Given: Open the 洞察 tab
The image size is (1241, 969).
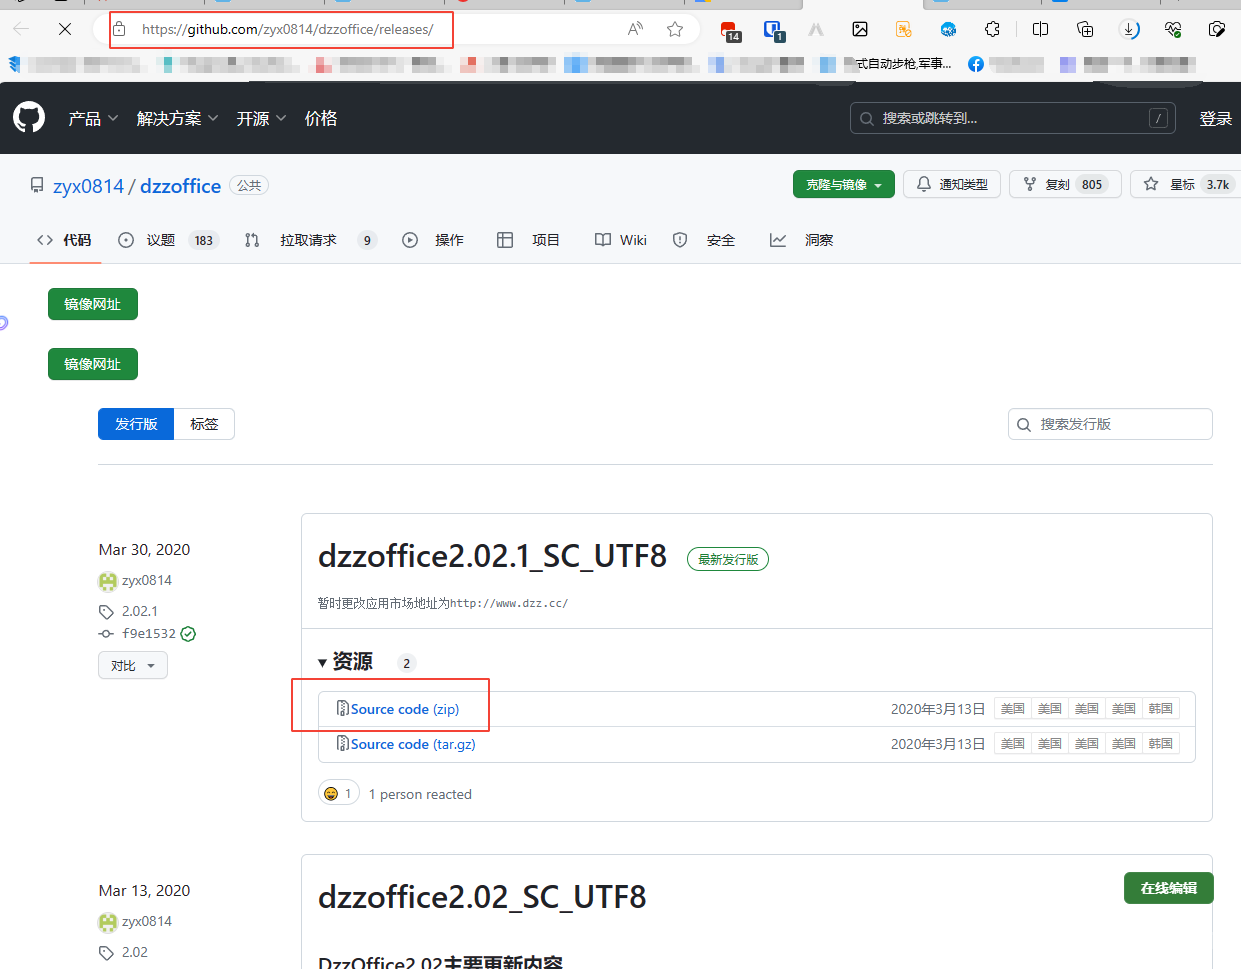Looking at the screenshot, I should click(801, 240).
